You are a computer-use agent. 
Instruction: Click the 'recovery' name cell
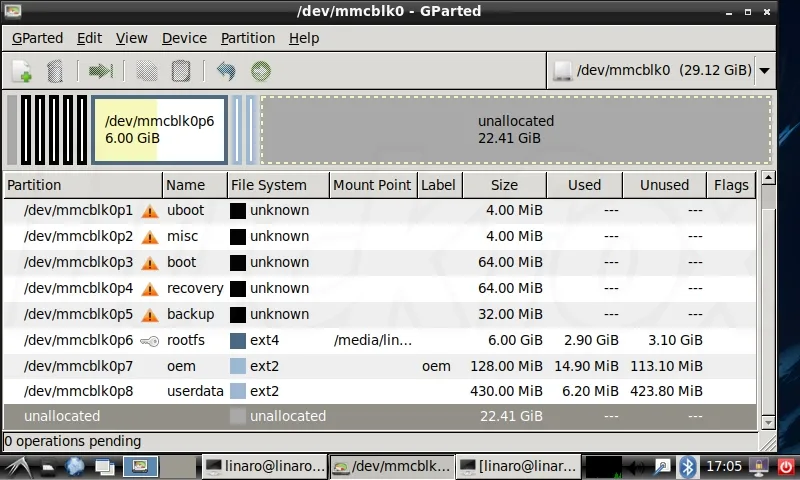[x=195, y=288]
